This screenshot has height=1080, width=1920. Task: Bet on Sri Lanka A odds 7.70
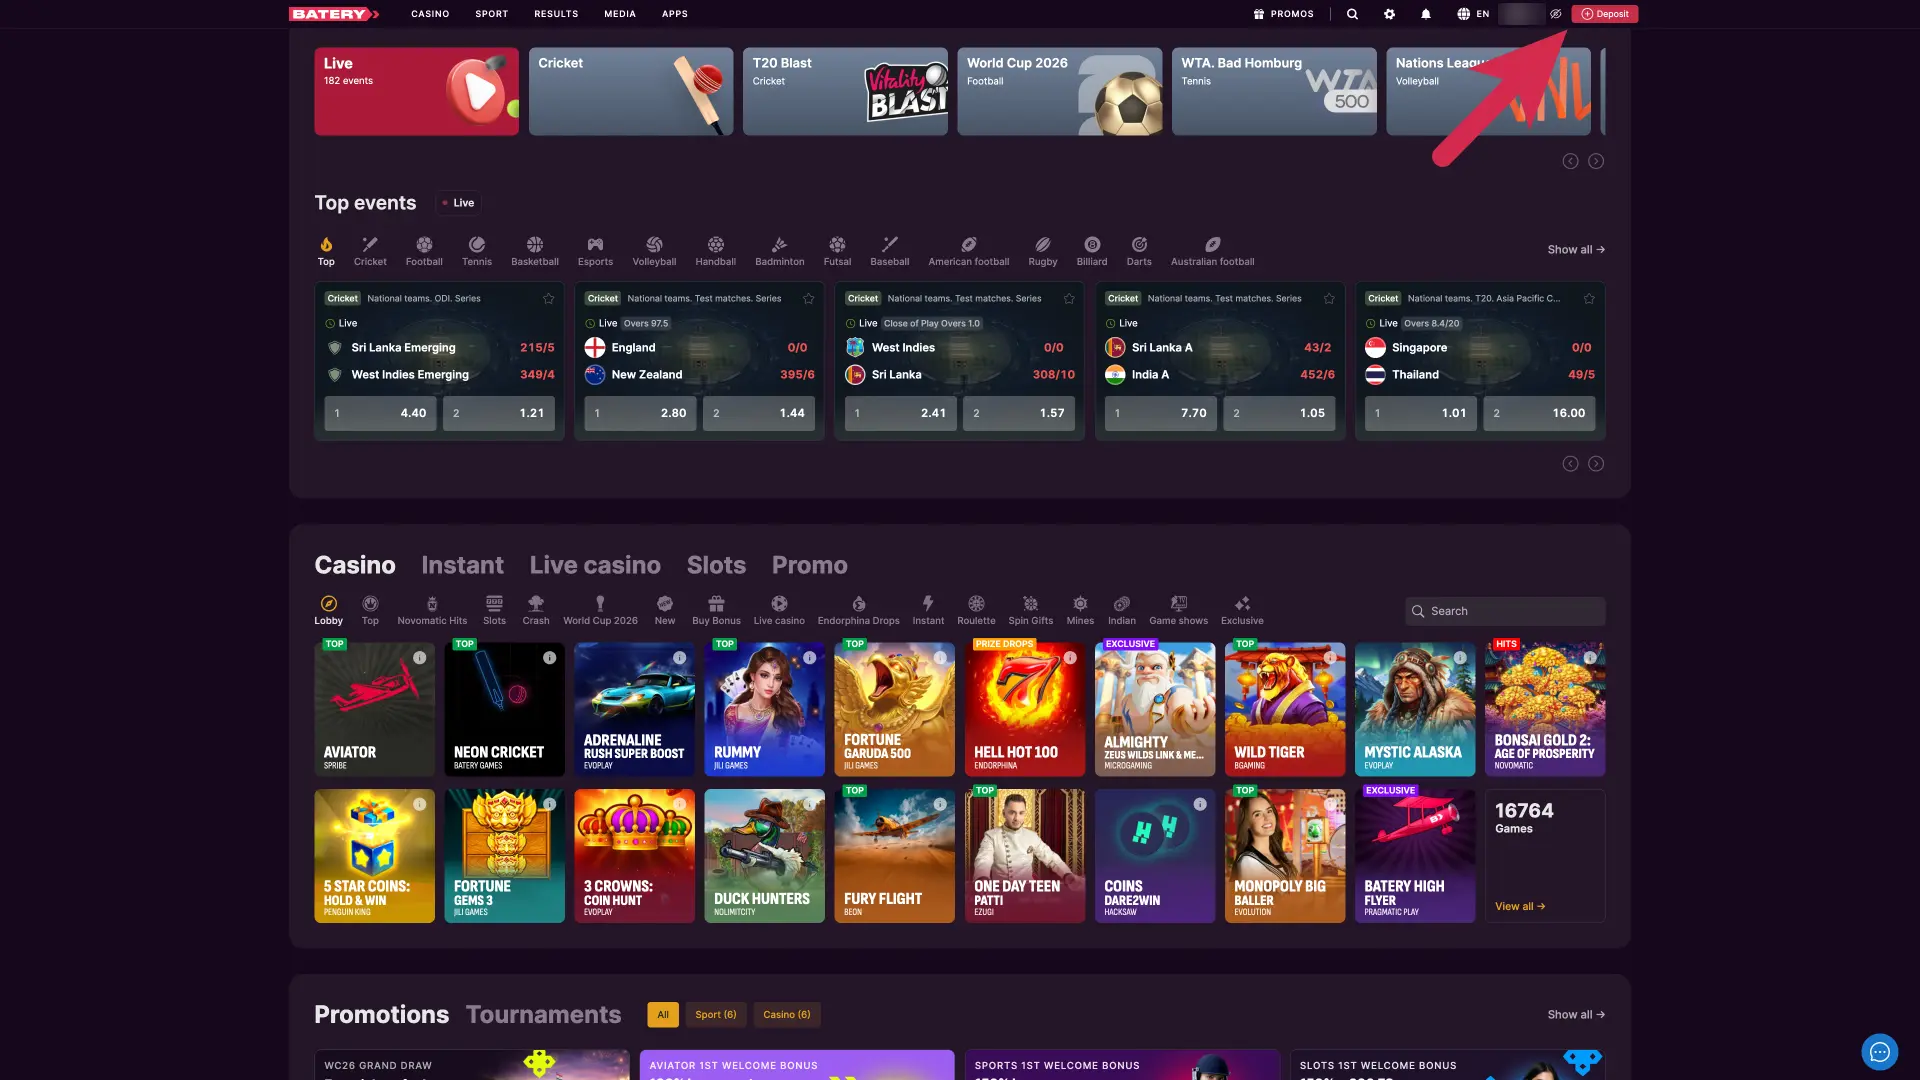[x=1160, y=413]
